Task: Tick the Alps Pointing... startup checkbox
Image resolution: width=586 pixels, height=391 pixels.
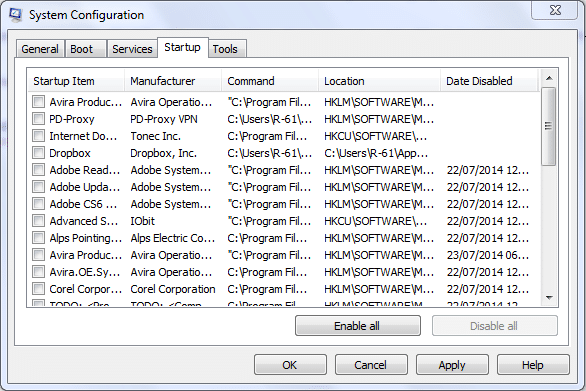Action: (x=38, y=238)
